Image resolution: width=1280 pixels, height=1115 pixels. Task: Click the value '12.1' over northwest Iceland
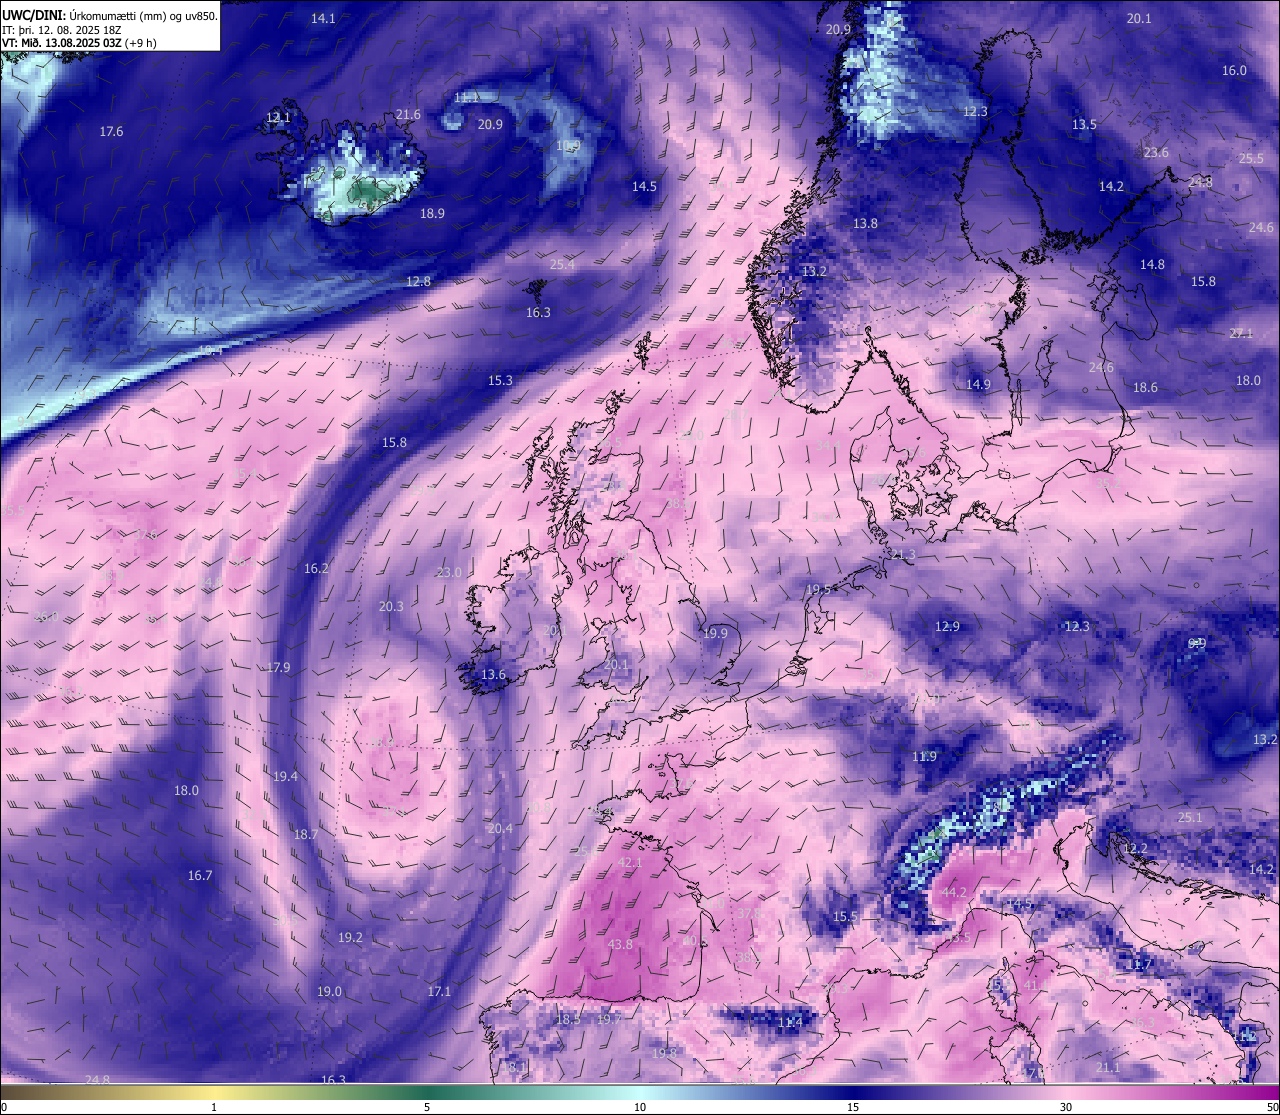tap(278, 118)
